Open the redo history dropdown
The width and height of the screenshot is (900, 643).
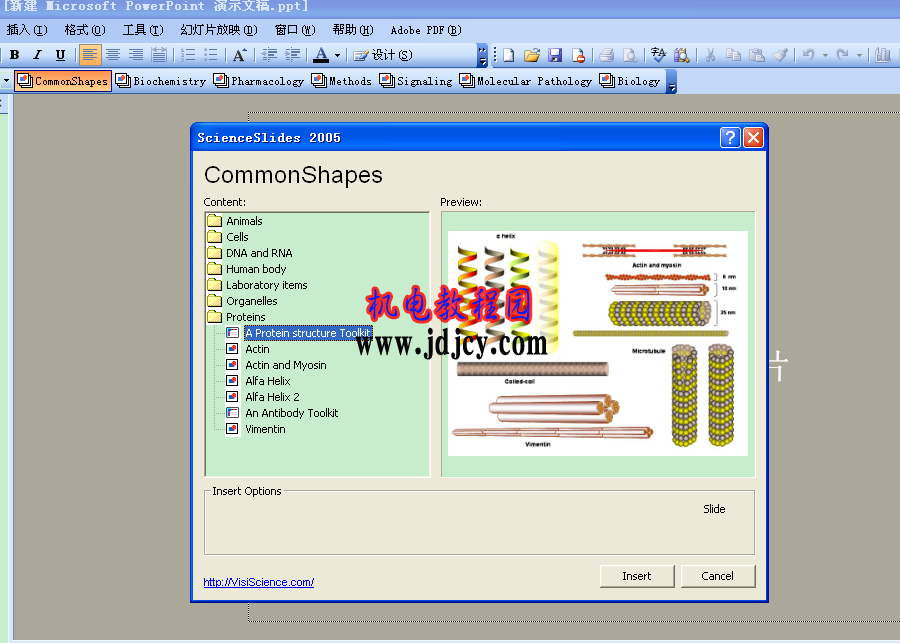[859, 56]
